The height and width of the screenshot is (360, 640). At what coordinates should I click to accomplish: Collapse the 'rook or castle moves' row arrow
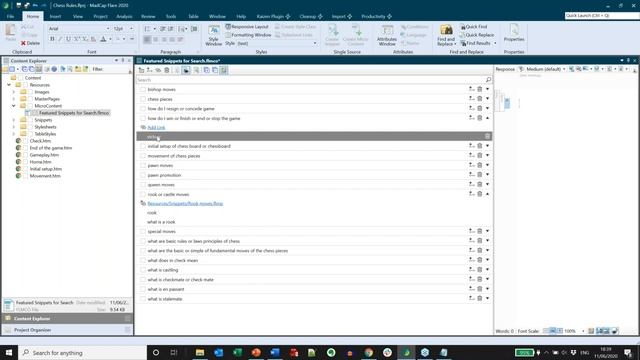pyautogui.click(x=487, y=194)
